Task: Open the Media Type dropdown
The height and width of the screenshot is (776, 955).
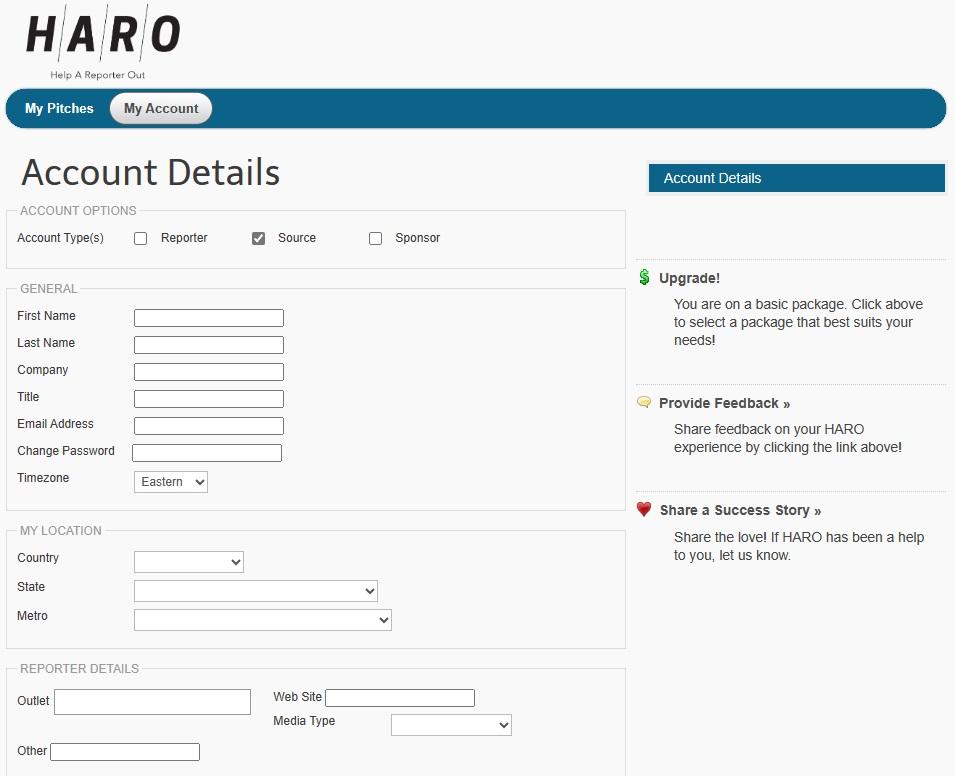Action: point(451,725)
